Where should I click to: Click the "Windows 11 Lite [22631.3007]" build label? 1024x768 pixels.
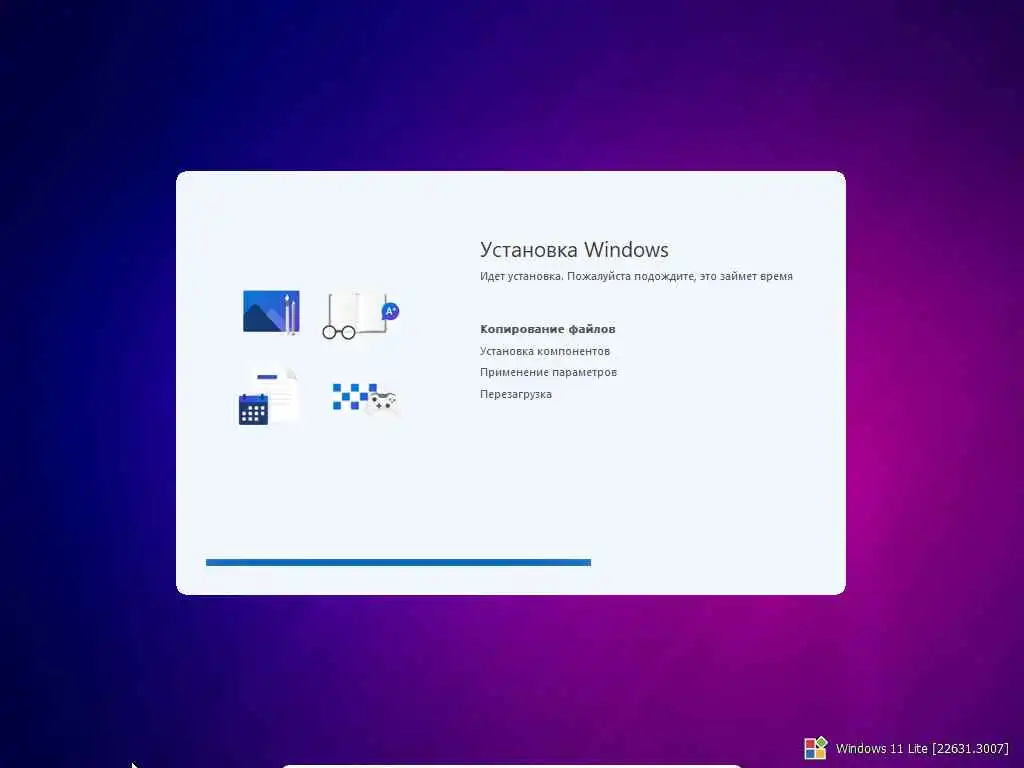[x=922, y=748]
